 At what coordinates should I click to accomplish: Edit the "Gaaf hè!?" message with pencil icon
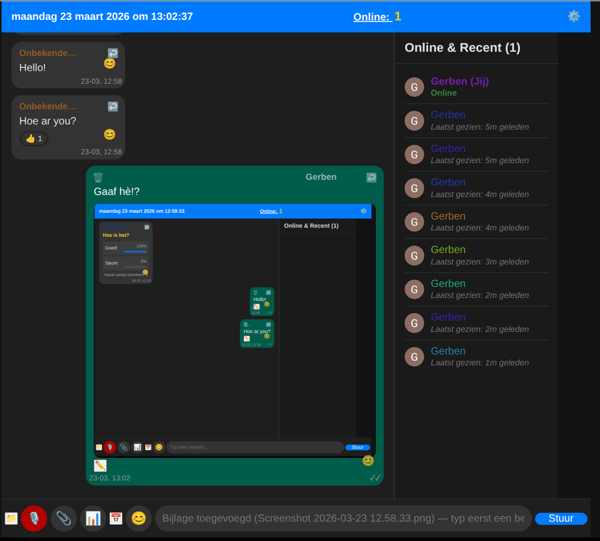click(100, 465)
